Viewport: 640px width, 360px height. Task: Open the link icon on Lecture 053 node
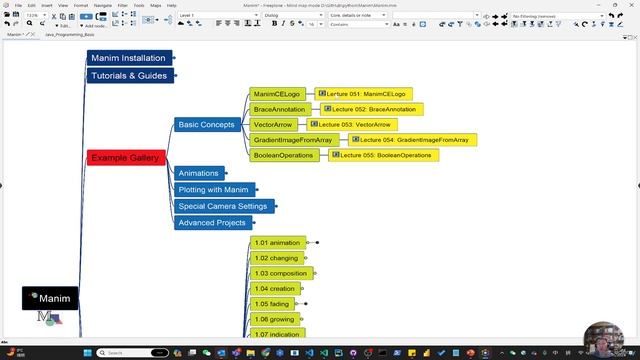(x=314, y=124)
